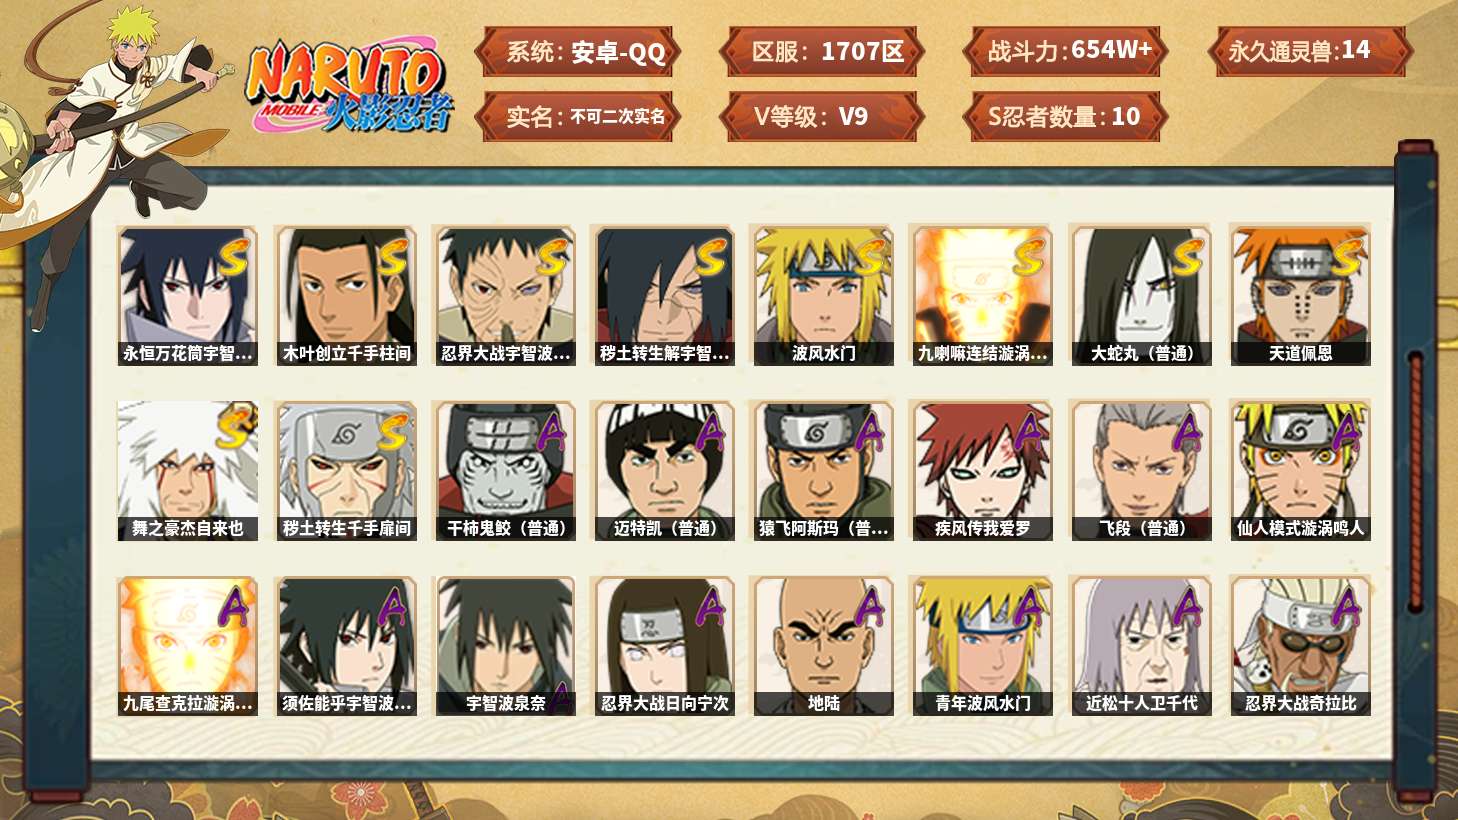Open the 干柿鬼鲛（普通）ninja icon
Screen dimensions: 1458x820
click(x=505, y=471)
